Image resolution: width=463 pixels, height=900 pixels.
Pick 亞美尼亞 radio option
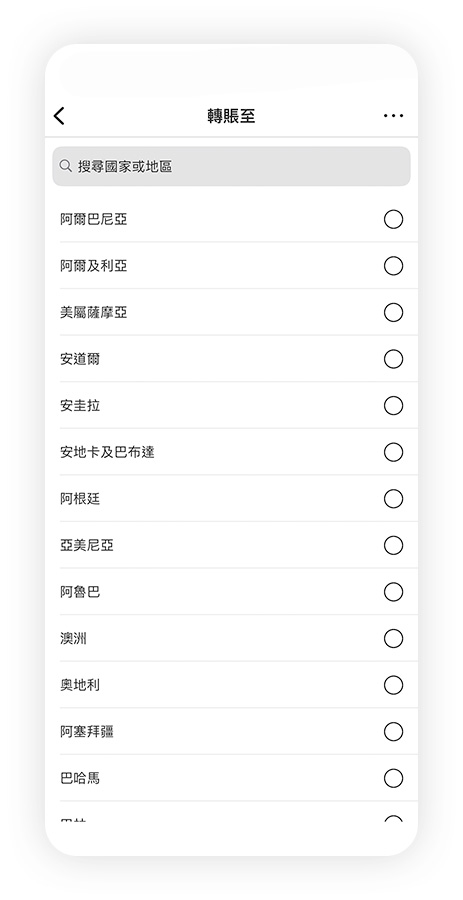tap(393, 545)
